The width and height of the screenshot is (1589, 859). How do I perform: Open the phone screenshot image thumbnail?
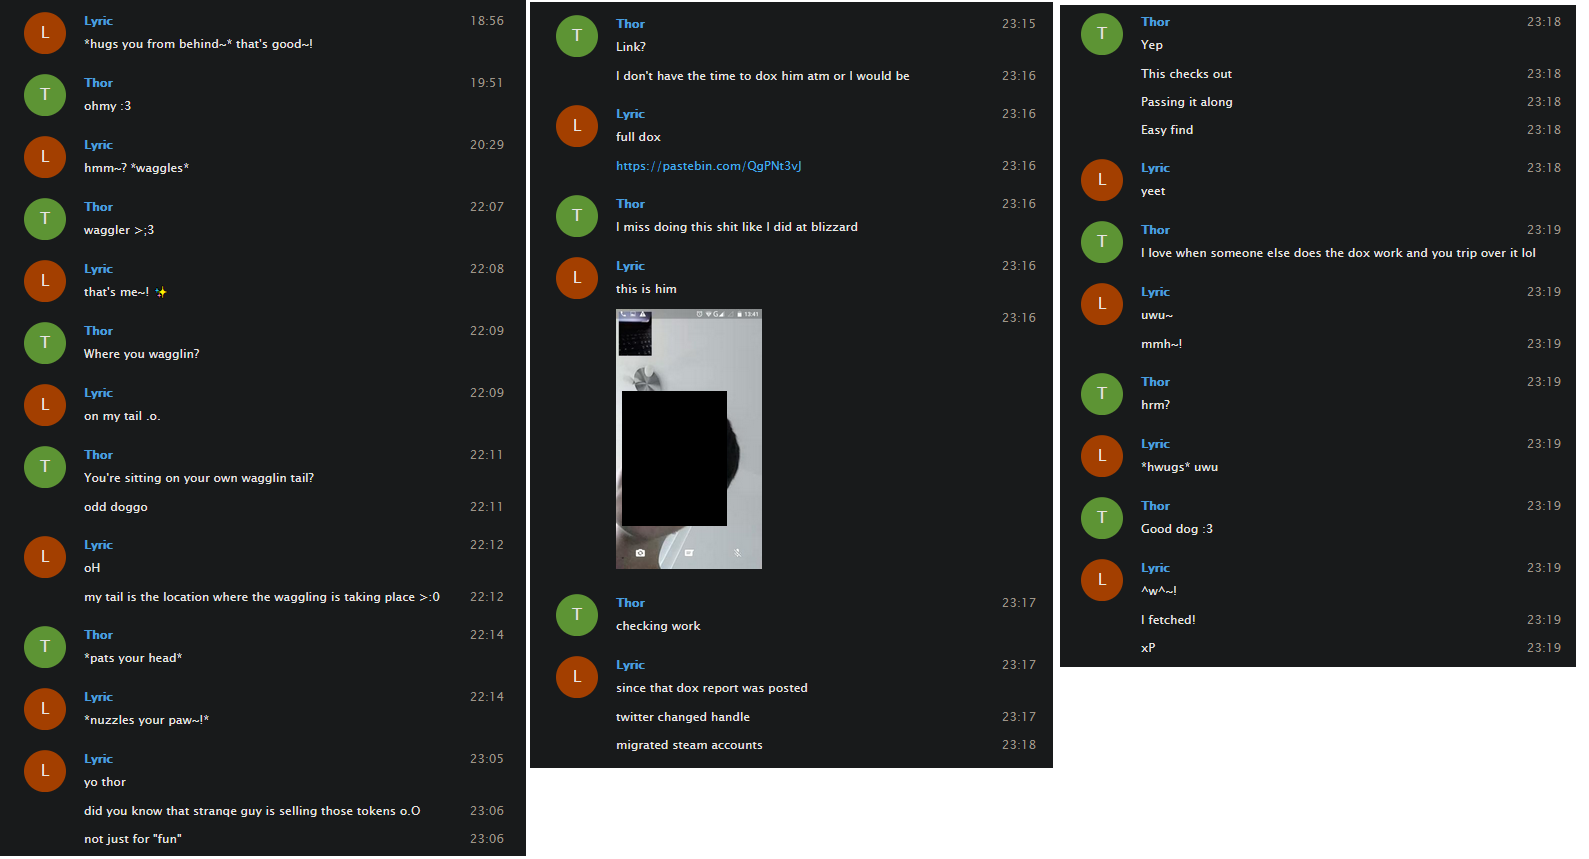pyautogui.click(x=689, y=439)
